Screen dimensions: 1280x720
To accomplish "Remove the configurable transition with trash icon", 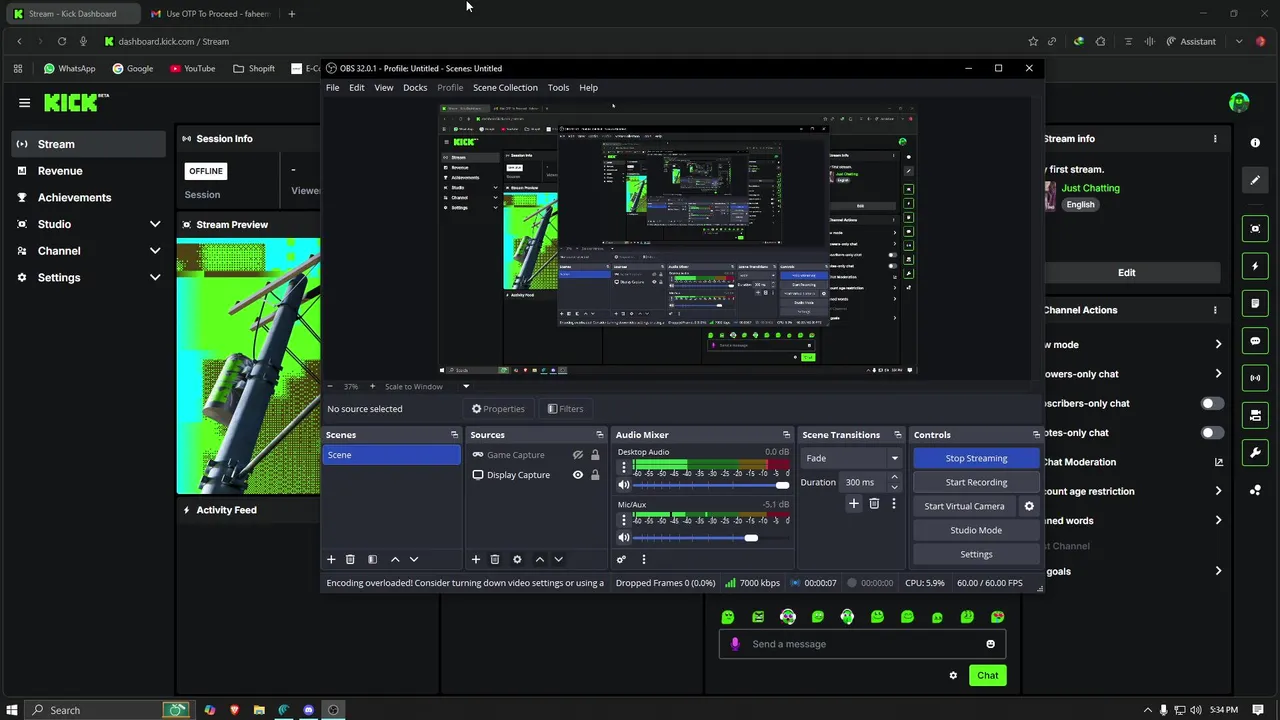I will click(x=874, y=504).
